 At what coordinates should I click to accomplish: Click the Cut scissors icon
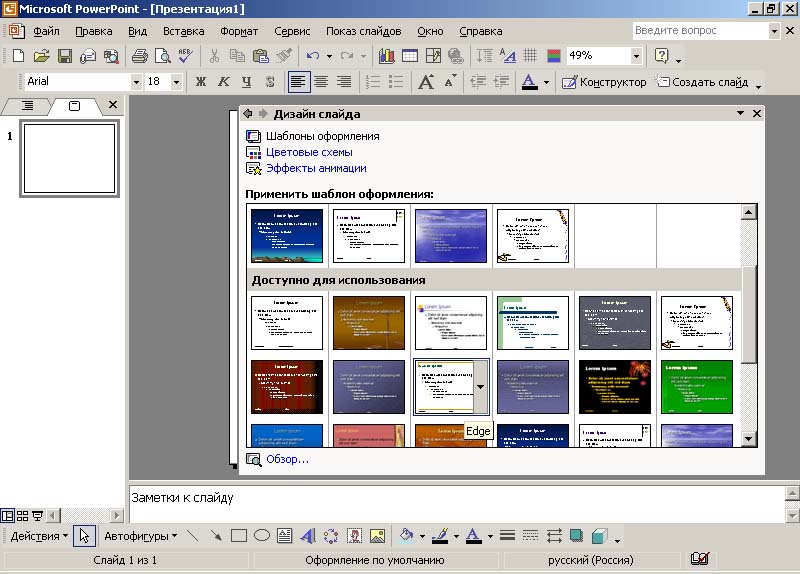coord(214,56)
